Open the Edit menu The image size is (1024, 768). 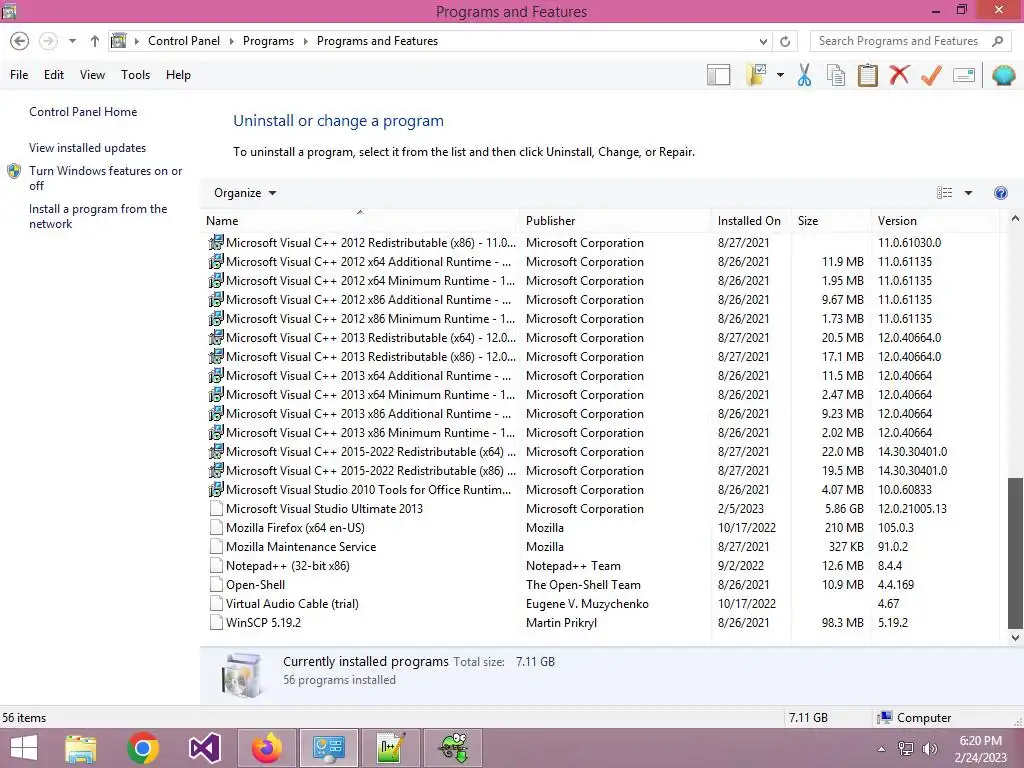point(54,75)
